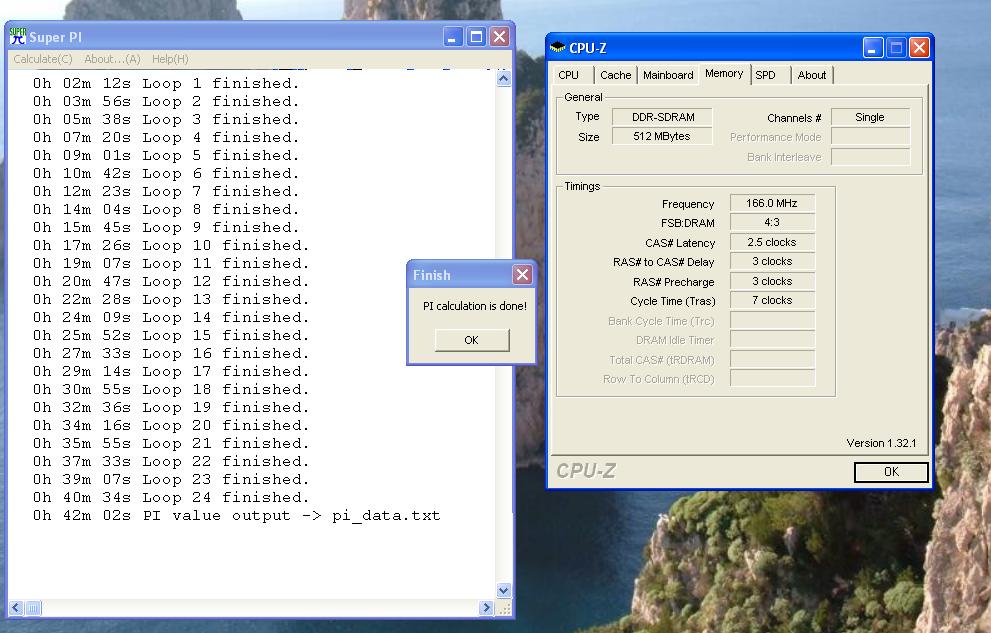The width and height of the screenshot is (991, 633).
Task: Switch to the Cache tab in CPU-Z
Action: coord(616,75)
